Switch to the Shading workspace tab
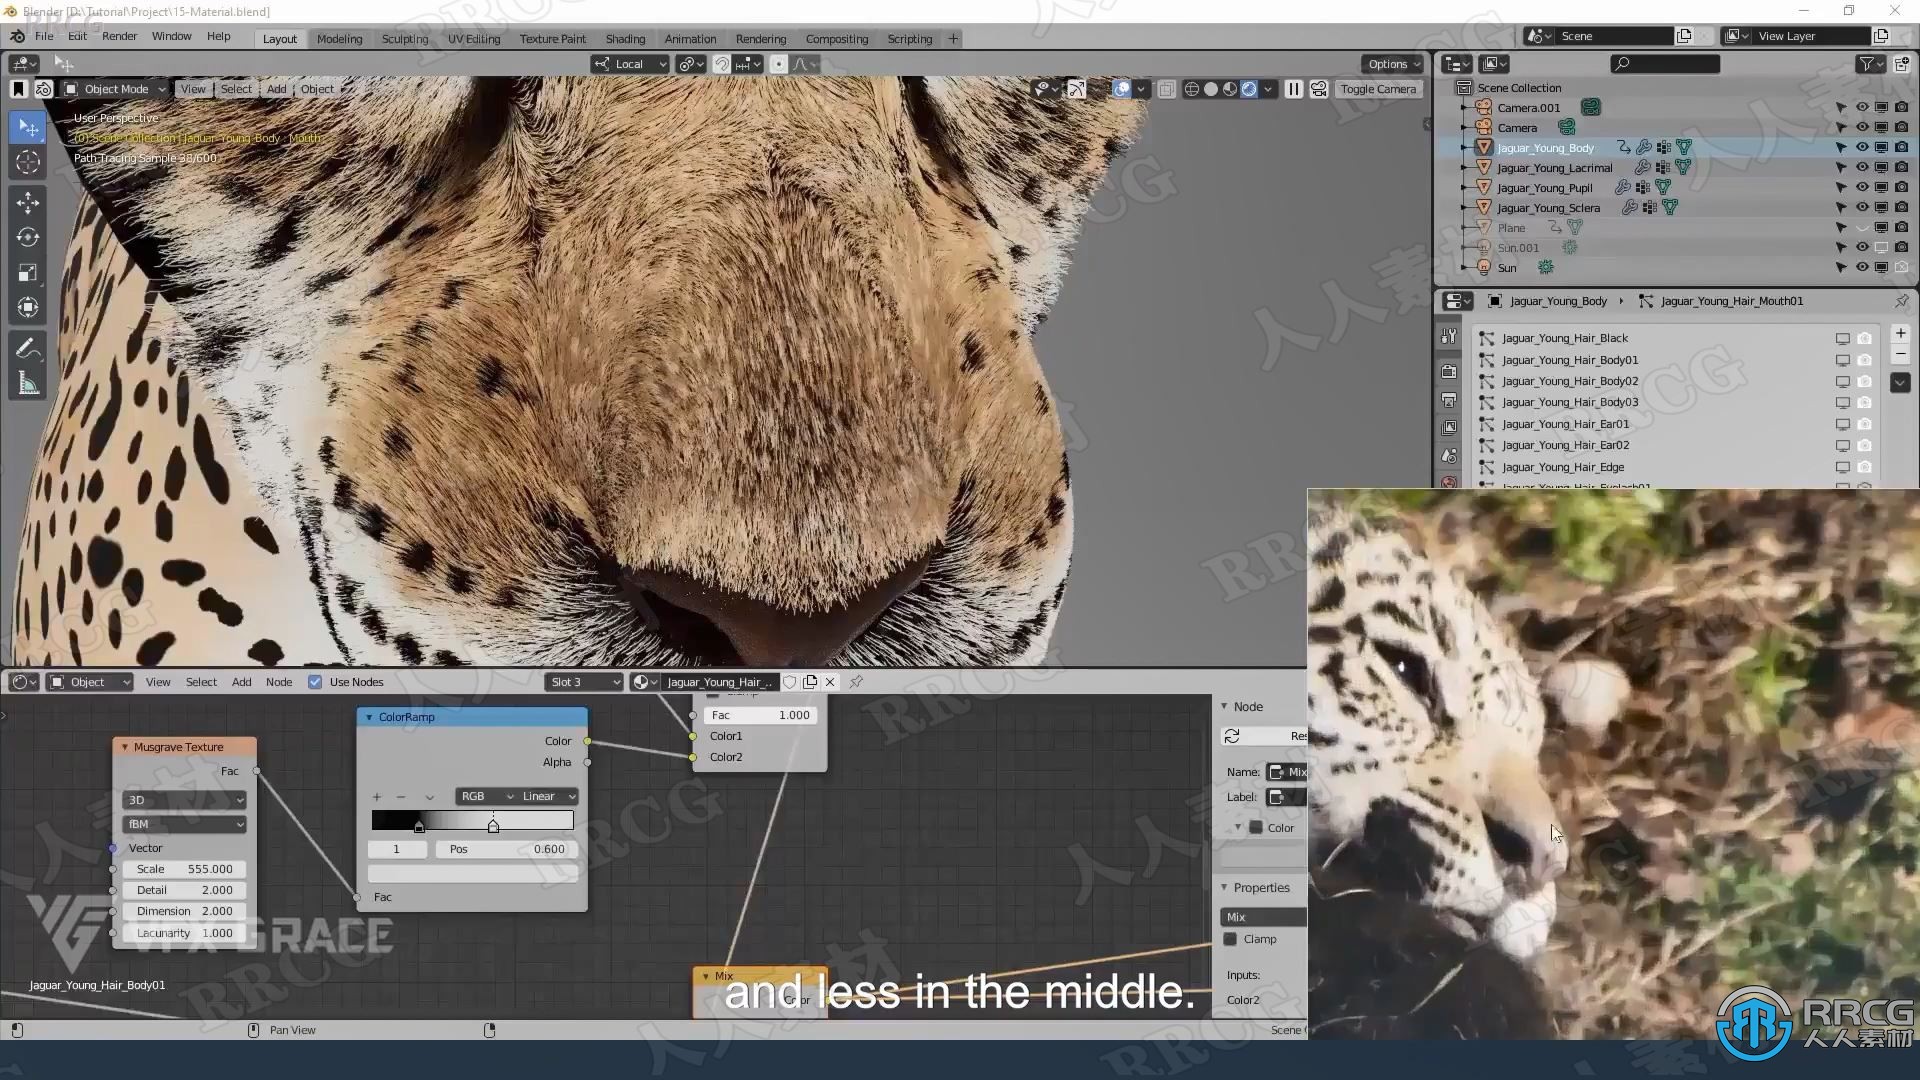The height and width of the screenshot is (1080, 1920). (624, 37)
